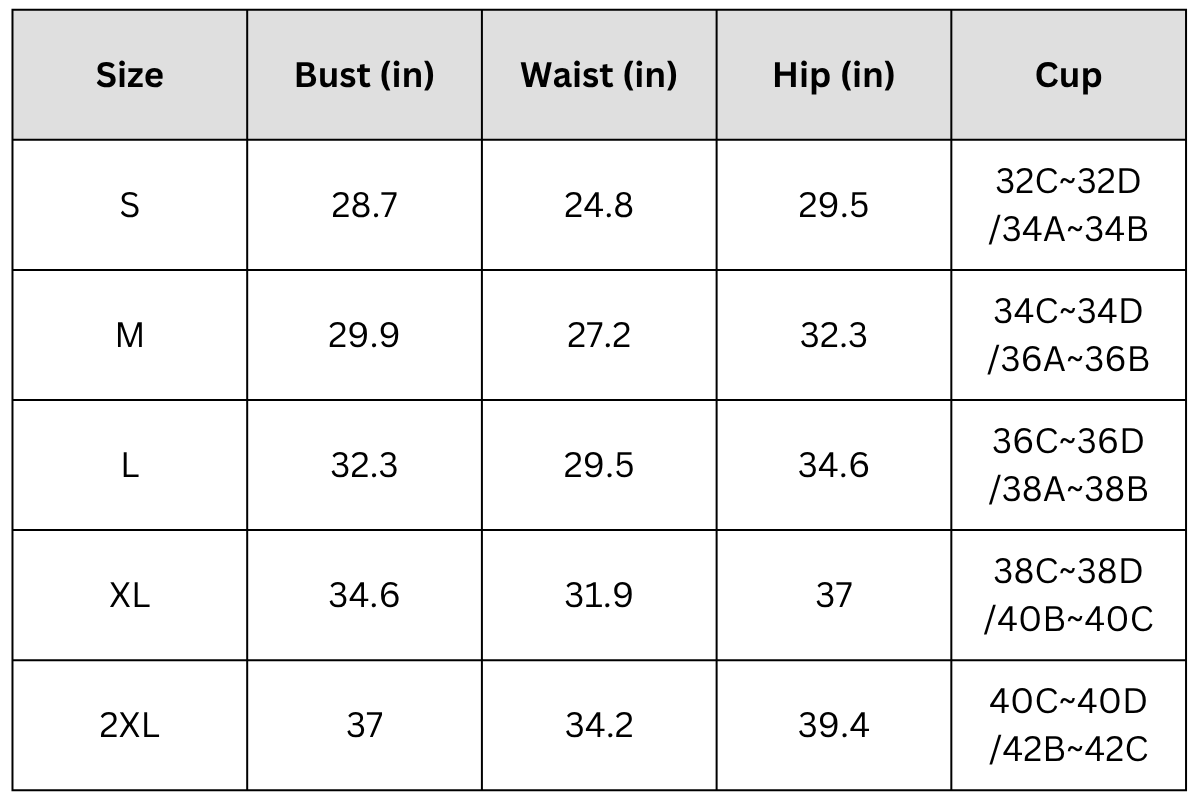Select the 2XL size row label
This screenshot has width=1200, height=800.
130,725
